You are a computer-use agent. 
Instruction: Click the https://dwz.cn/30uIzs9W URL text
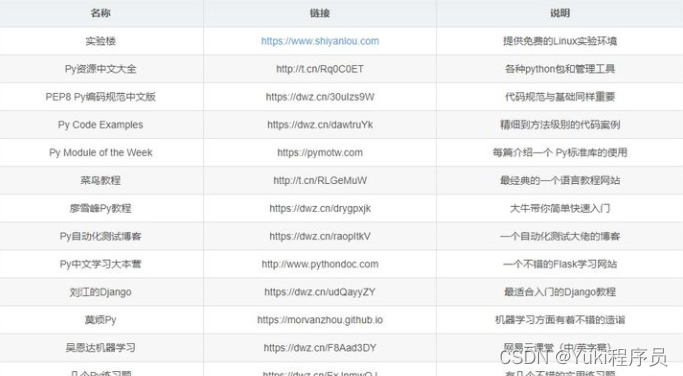[x=320, y=97]
